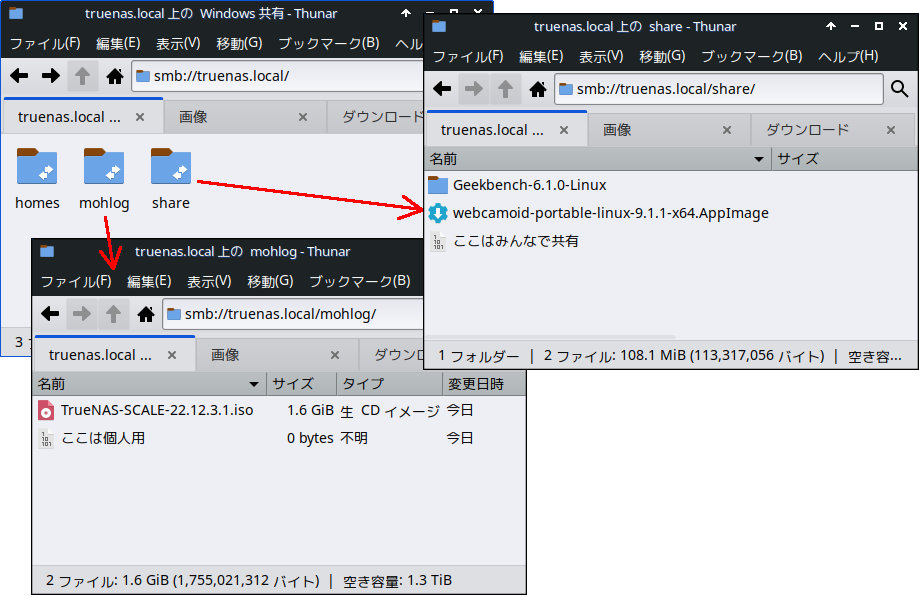Open 表示 menu in Windows share window
This screenshot has height=597, width=919.
pos(178,44)
